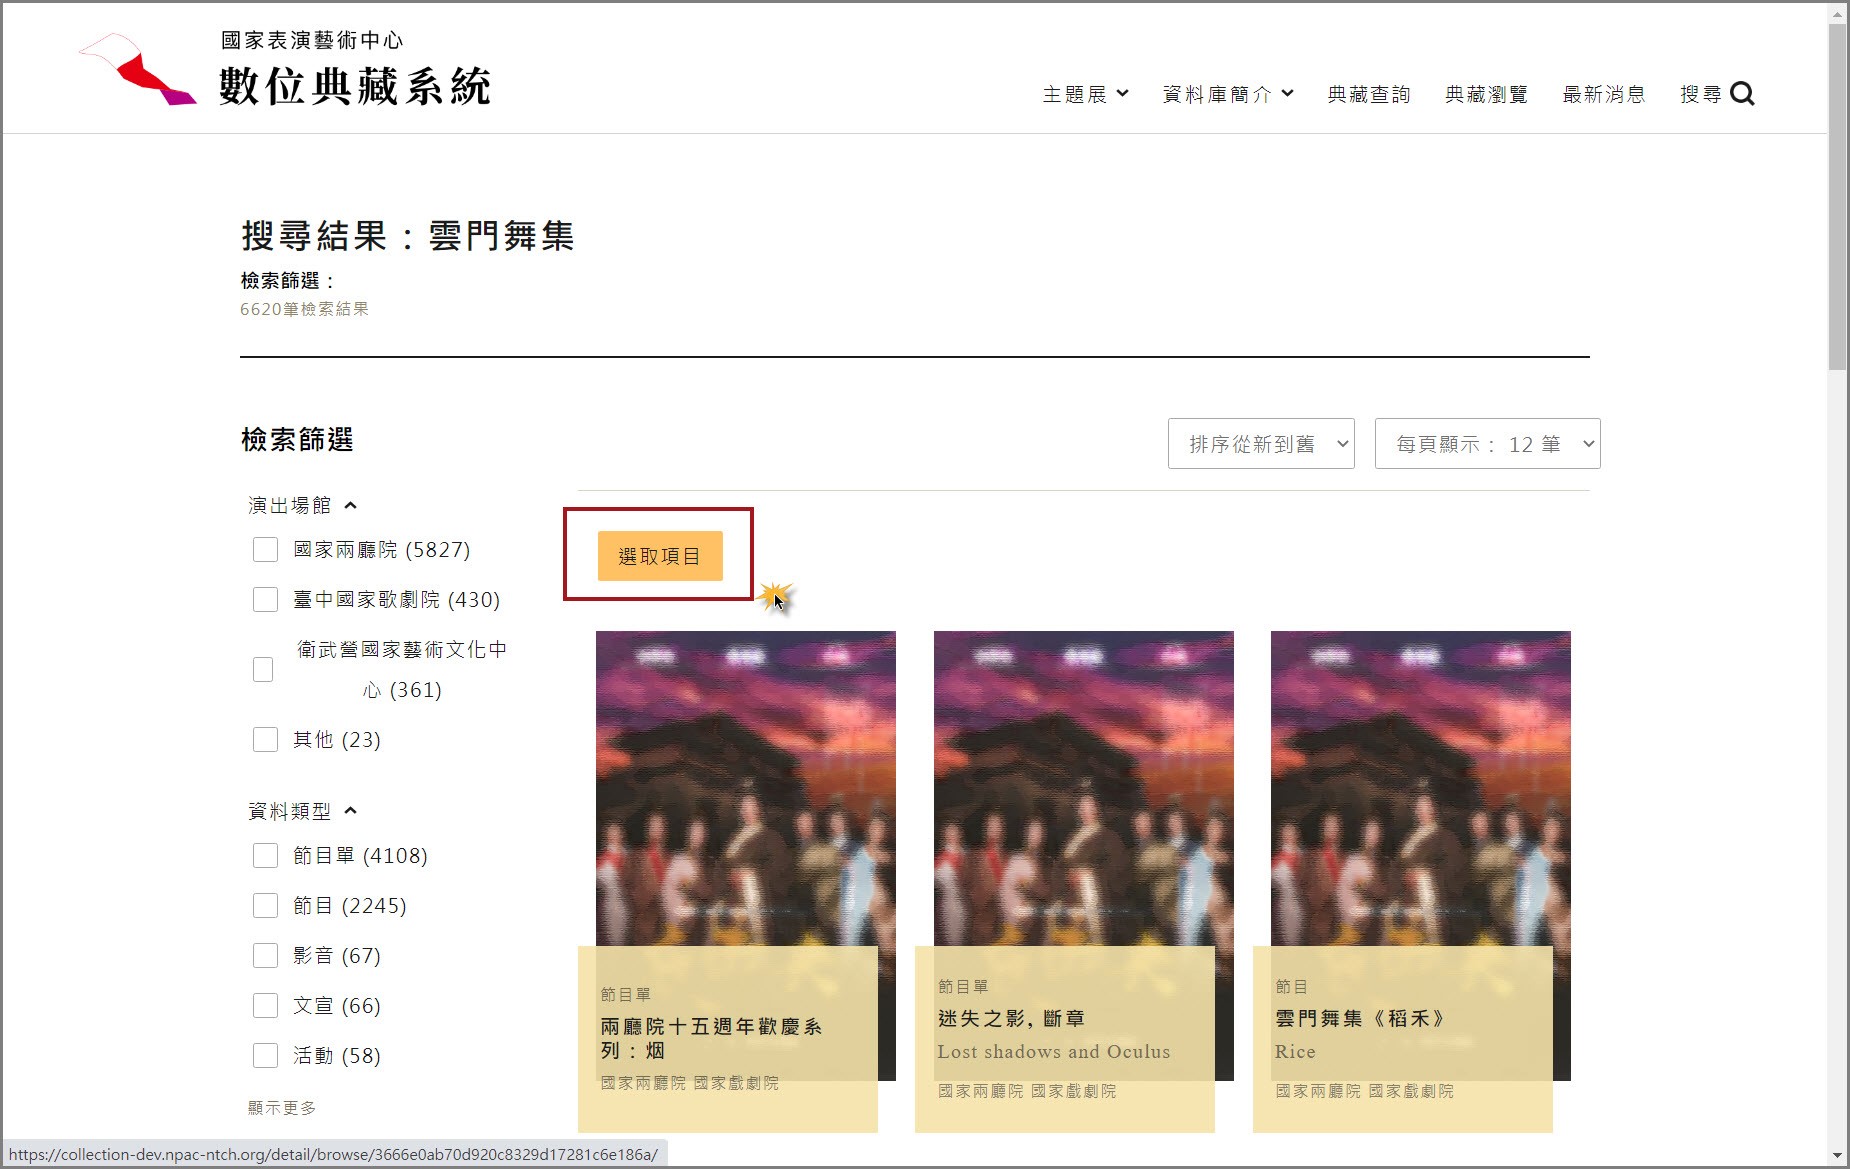
Task: Check the 影音 filter checkbox
Action: (265, 955)
